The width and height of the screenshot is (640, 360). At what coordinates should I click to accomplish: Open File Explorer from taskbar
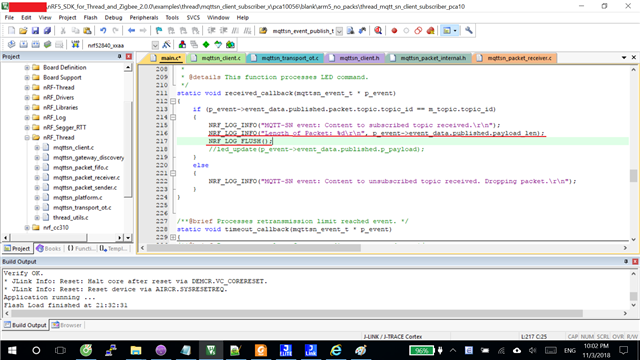(x=136, y=350)
